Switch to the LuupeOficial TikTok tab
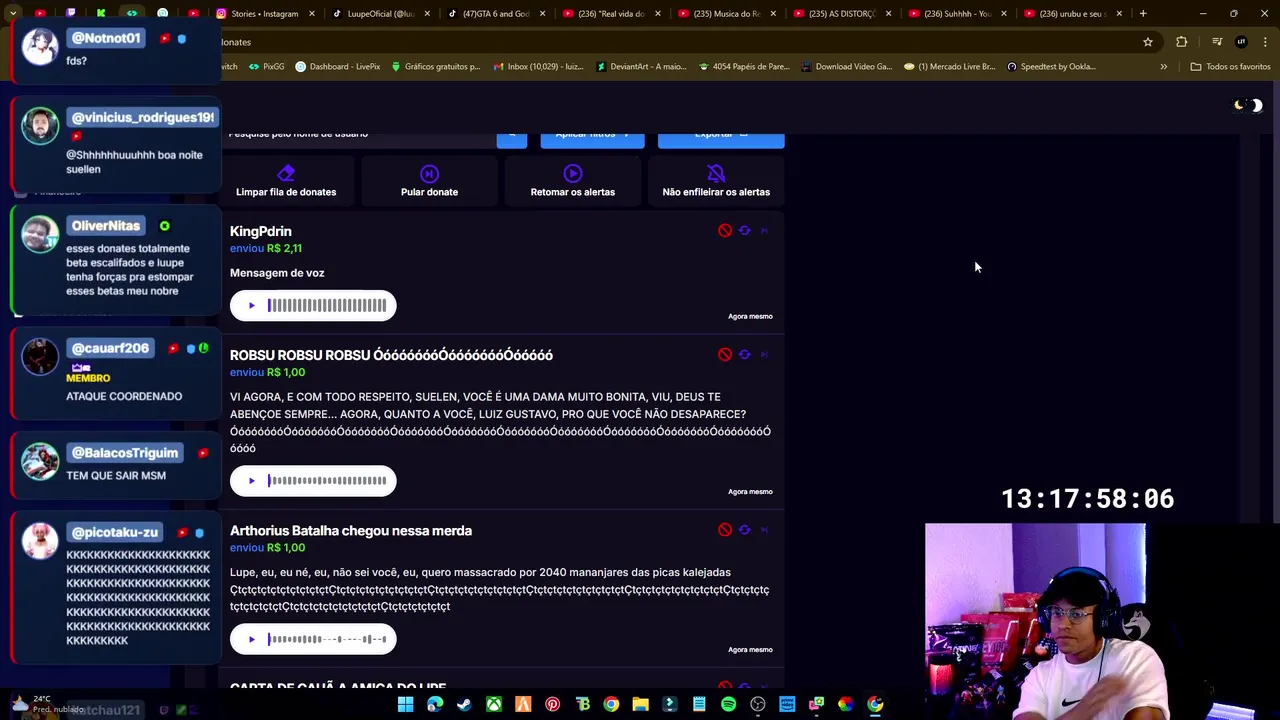Viewport: 1280px width, 720px height. coord(380,14)
